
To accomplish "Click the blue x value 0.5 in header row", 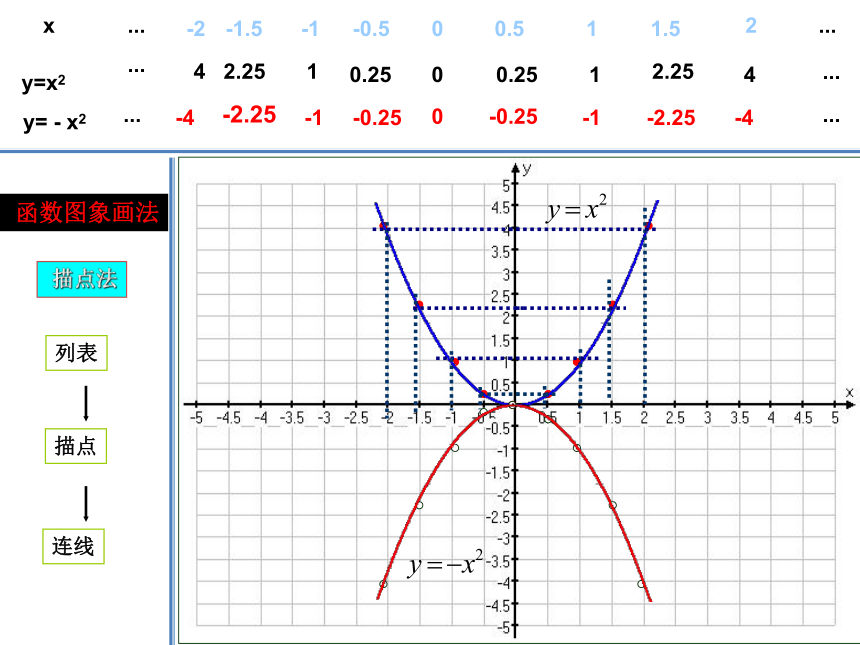I will [509, 29].
